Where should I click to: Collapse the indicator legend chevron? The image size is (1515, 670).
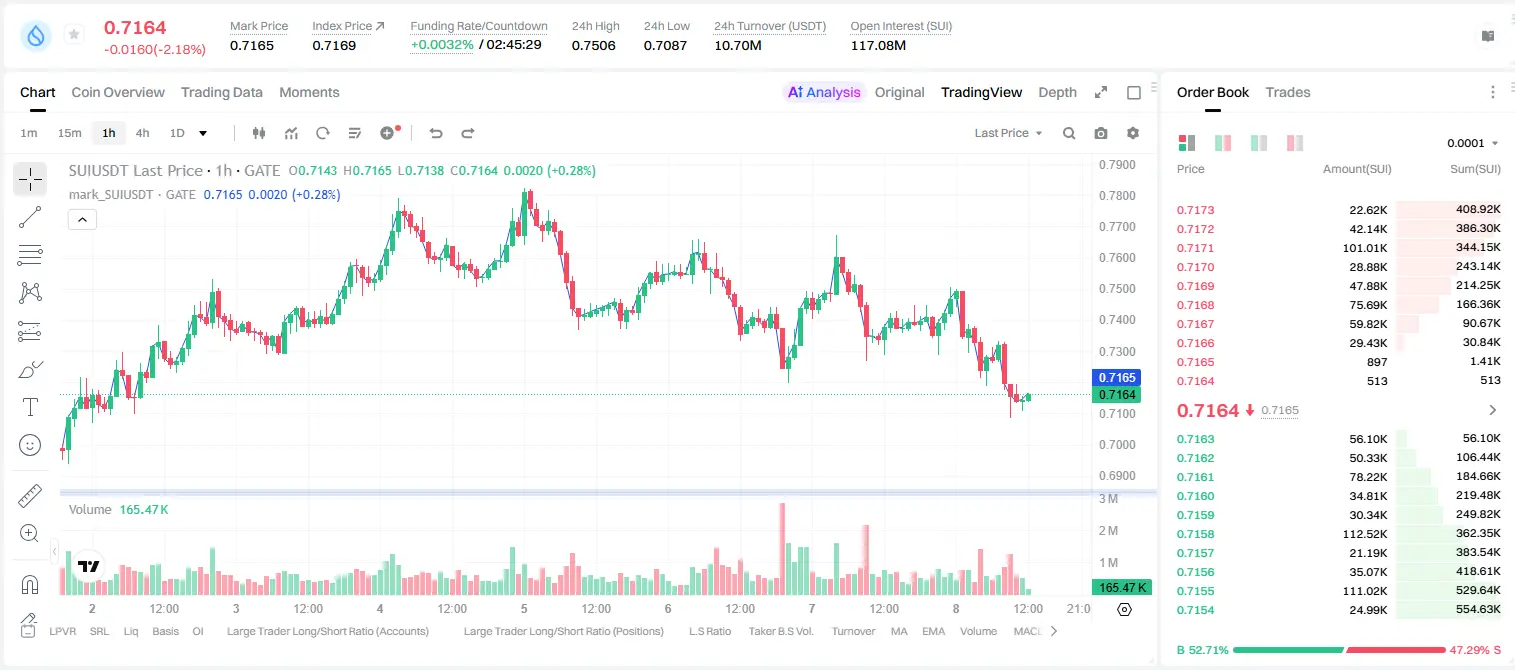tap(82, 219)
